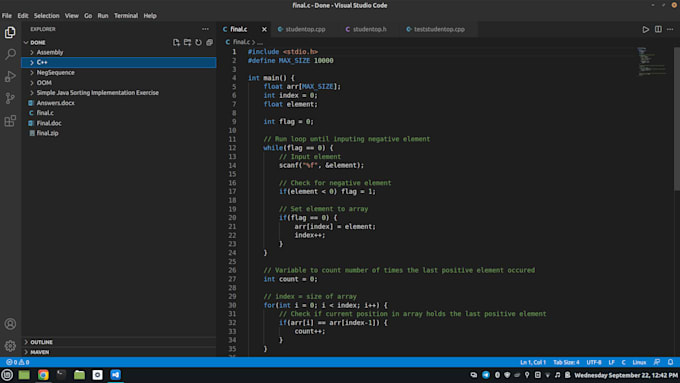Open the feedback icon in status bar

[657, 362]
